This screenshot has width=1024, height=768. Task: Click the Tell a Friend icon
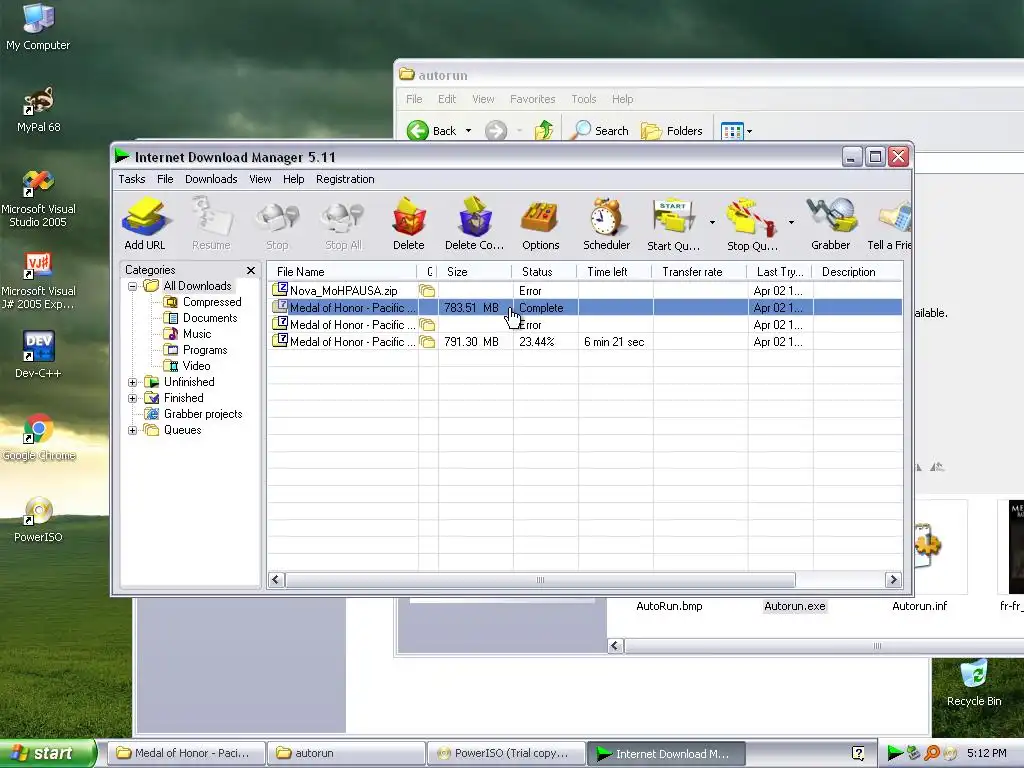889,224
